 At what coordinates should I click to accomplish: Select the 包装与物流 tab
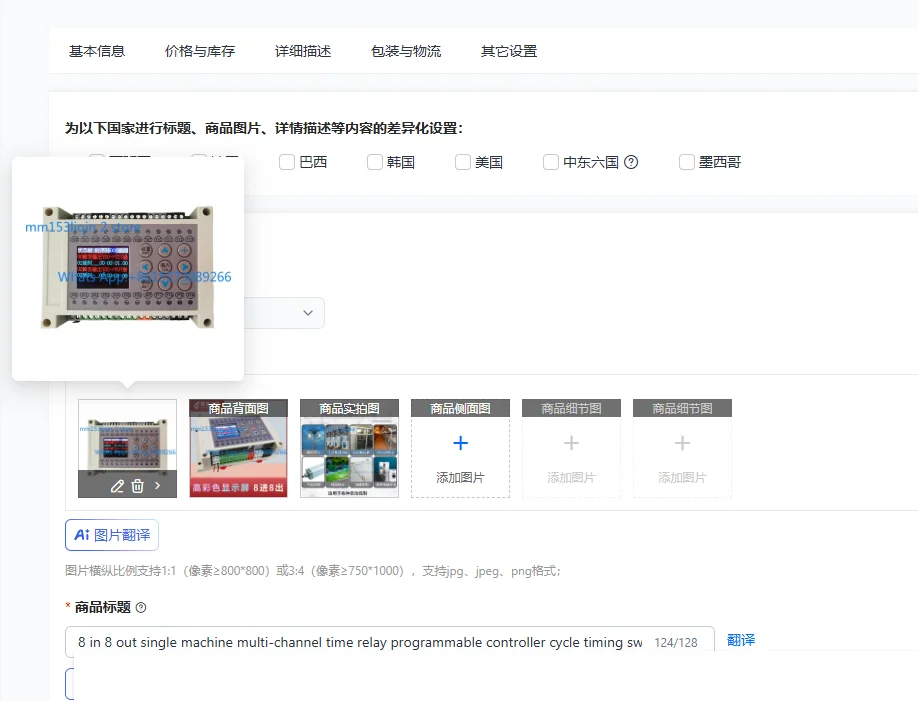(x=406, y=52)
